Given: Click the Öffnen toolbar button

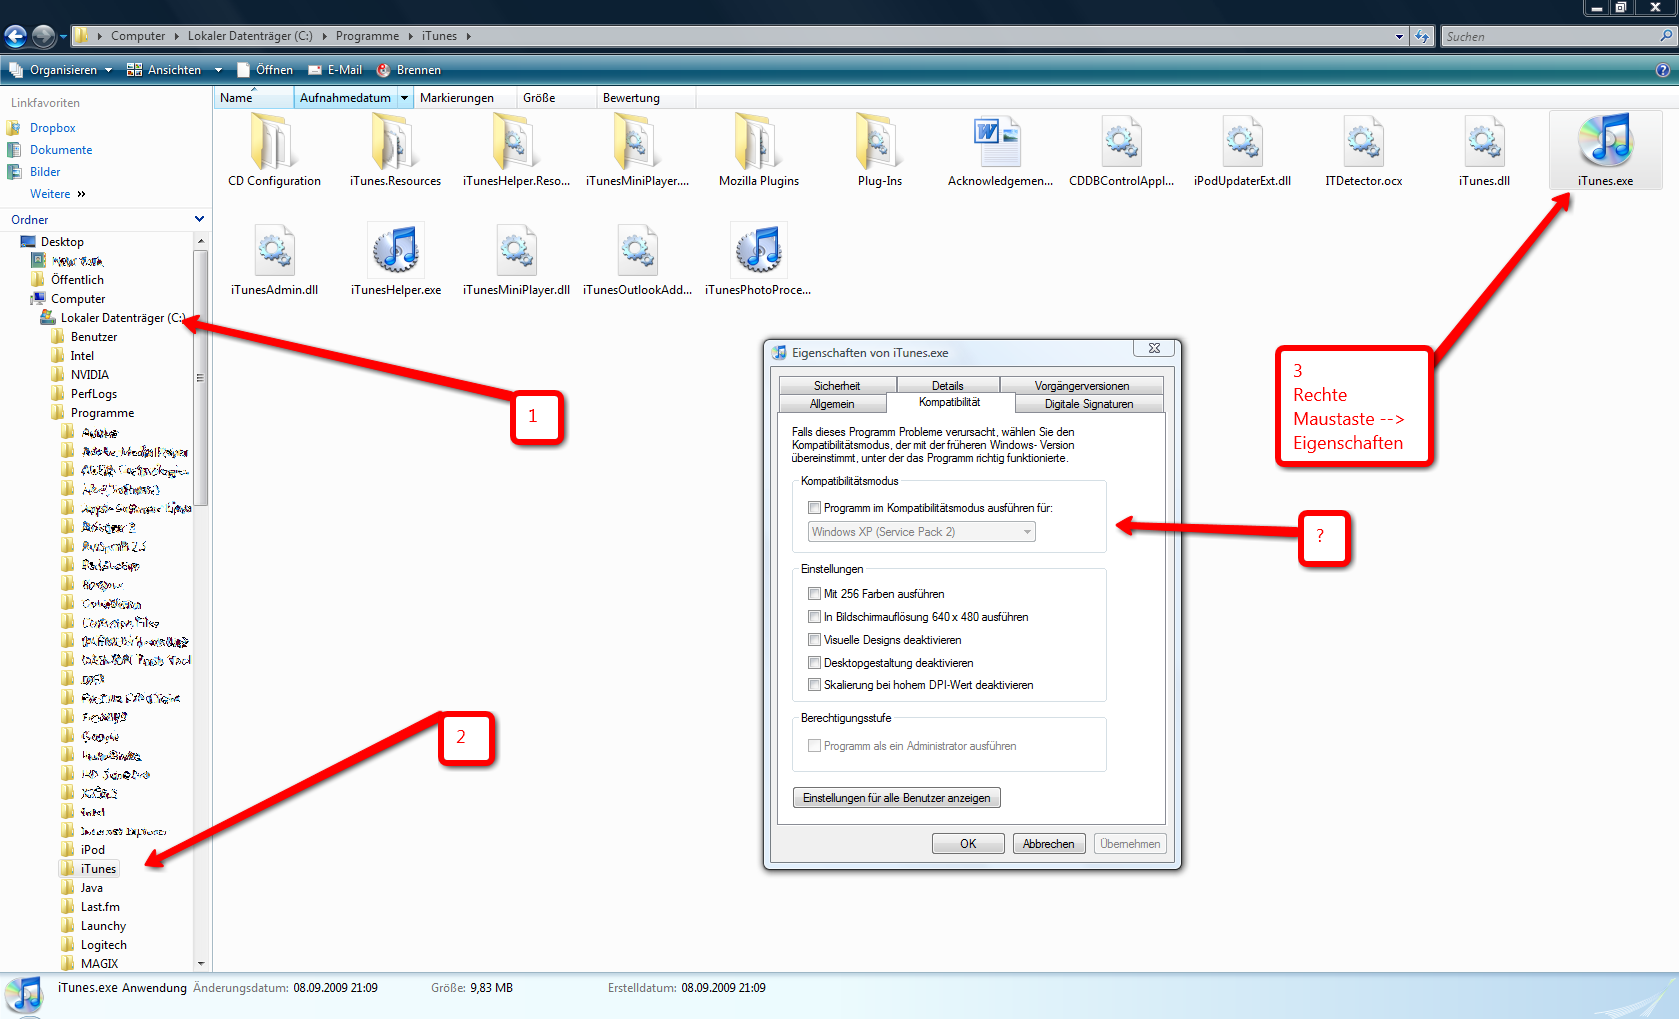Looking at the screenshot, I should 265,70.
